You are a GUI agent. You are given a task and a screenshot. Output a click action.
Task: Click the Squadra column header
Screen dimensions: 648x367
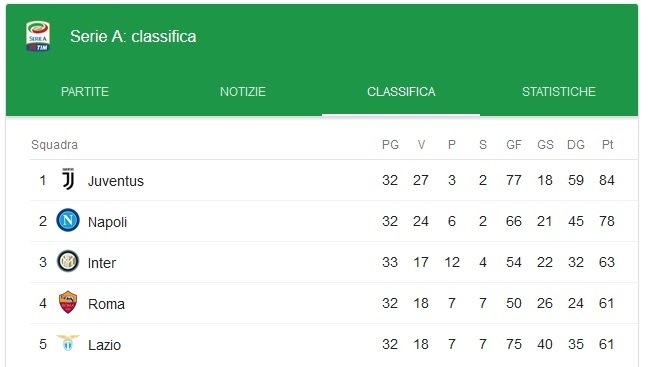click(x=55, y=145)
